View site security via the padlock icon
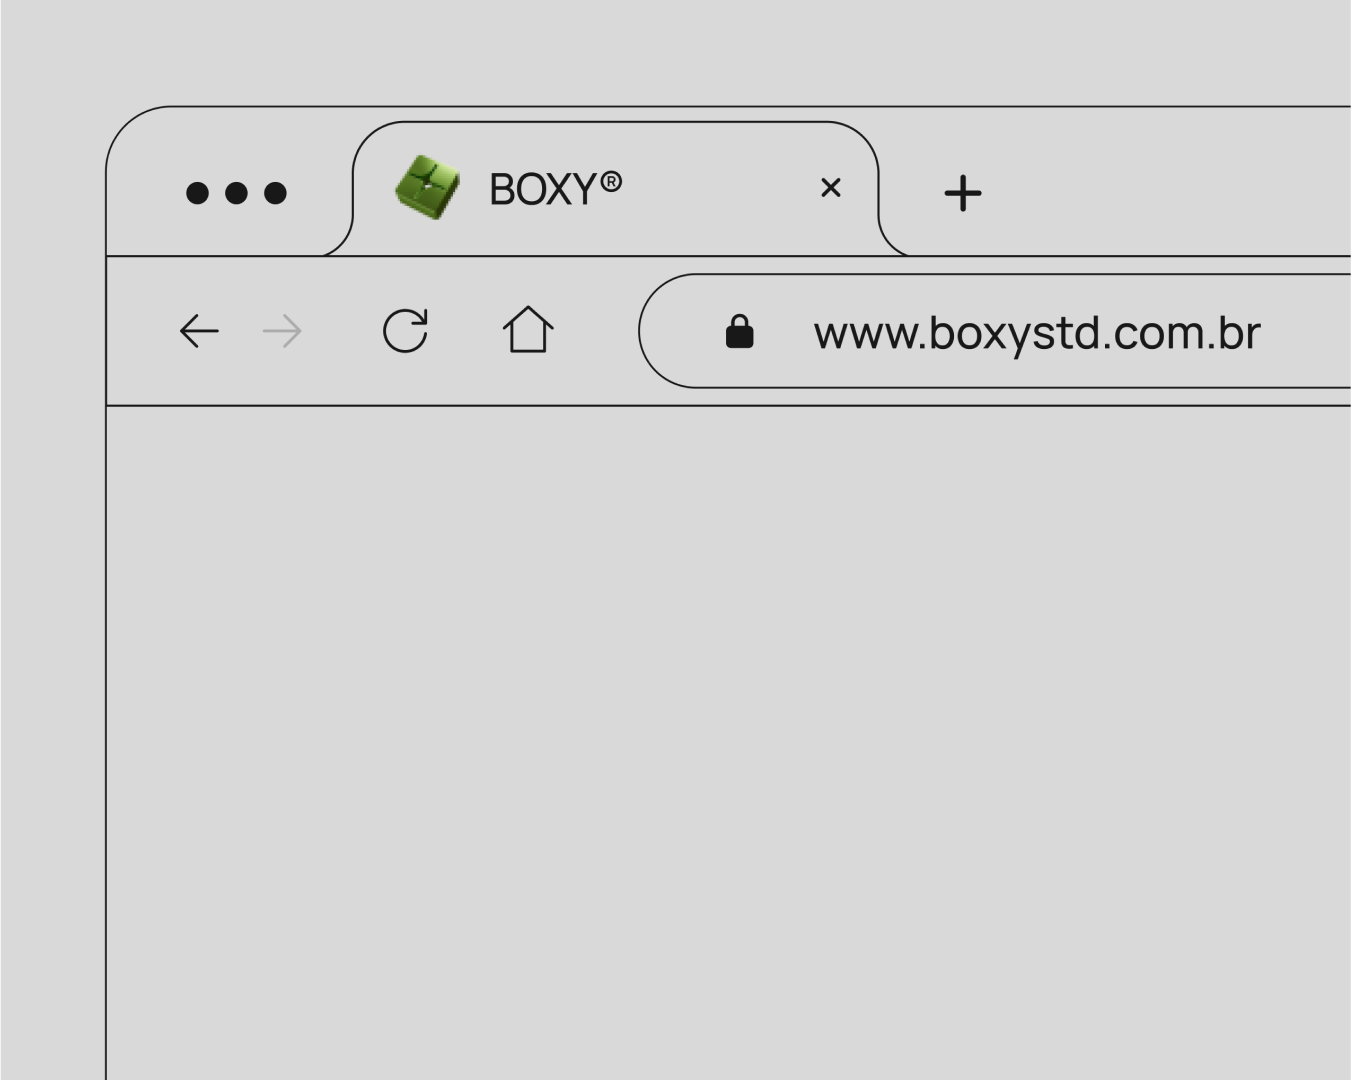Viewport: 1351px width, 1080px height. 739,331
